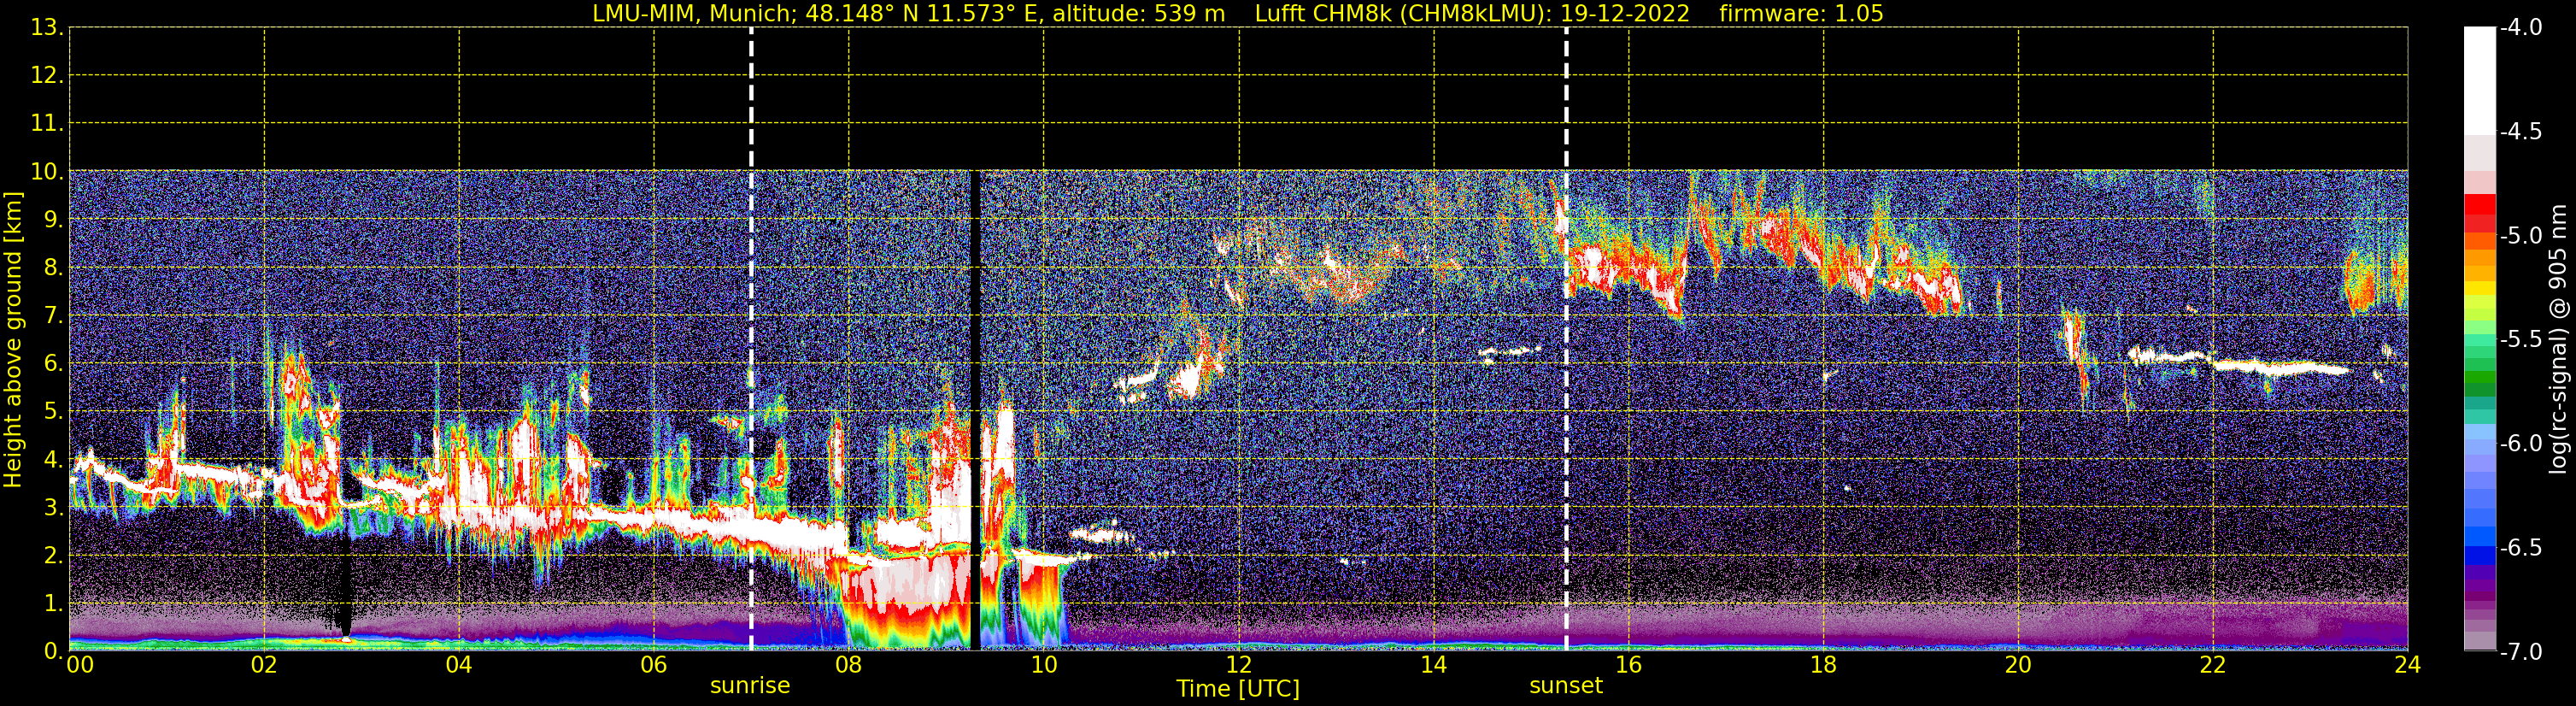Select the 'Time [UTC]' axis label

[x=1238, y=689]
